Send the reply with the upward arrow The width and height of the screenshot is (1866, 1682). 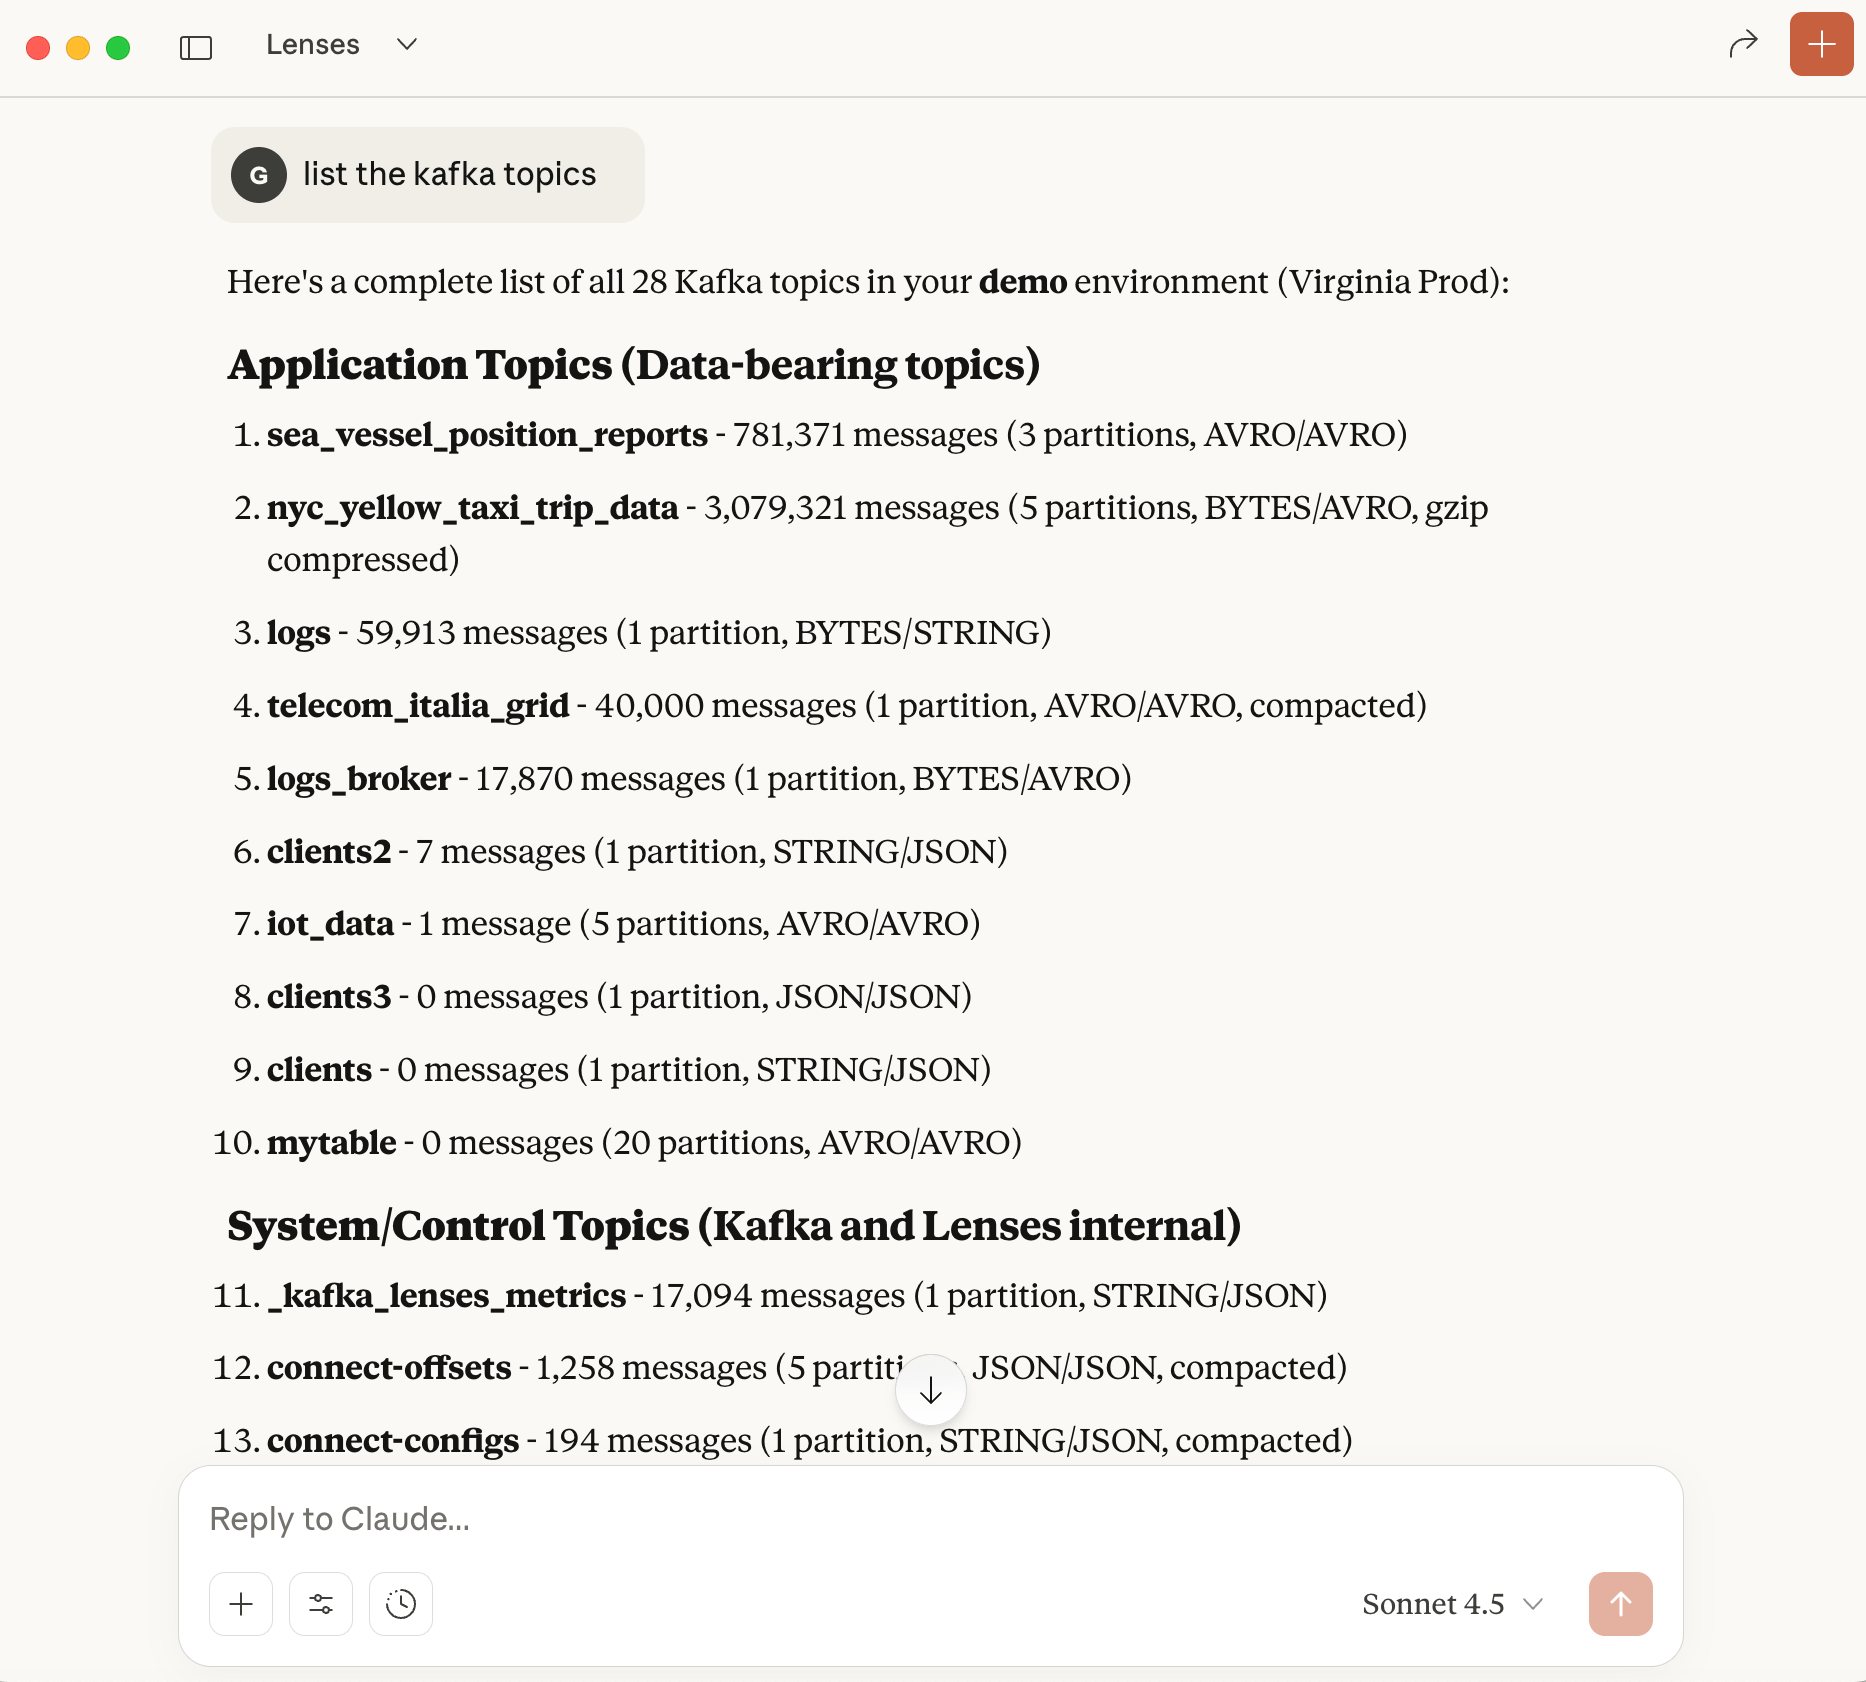(1620, 1604)
